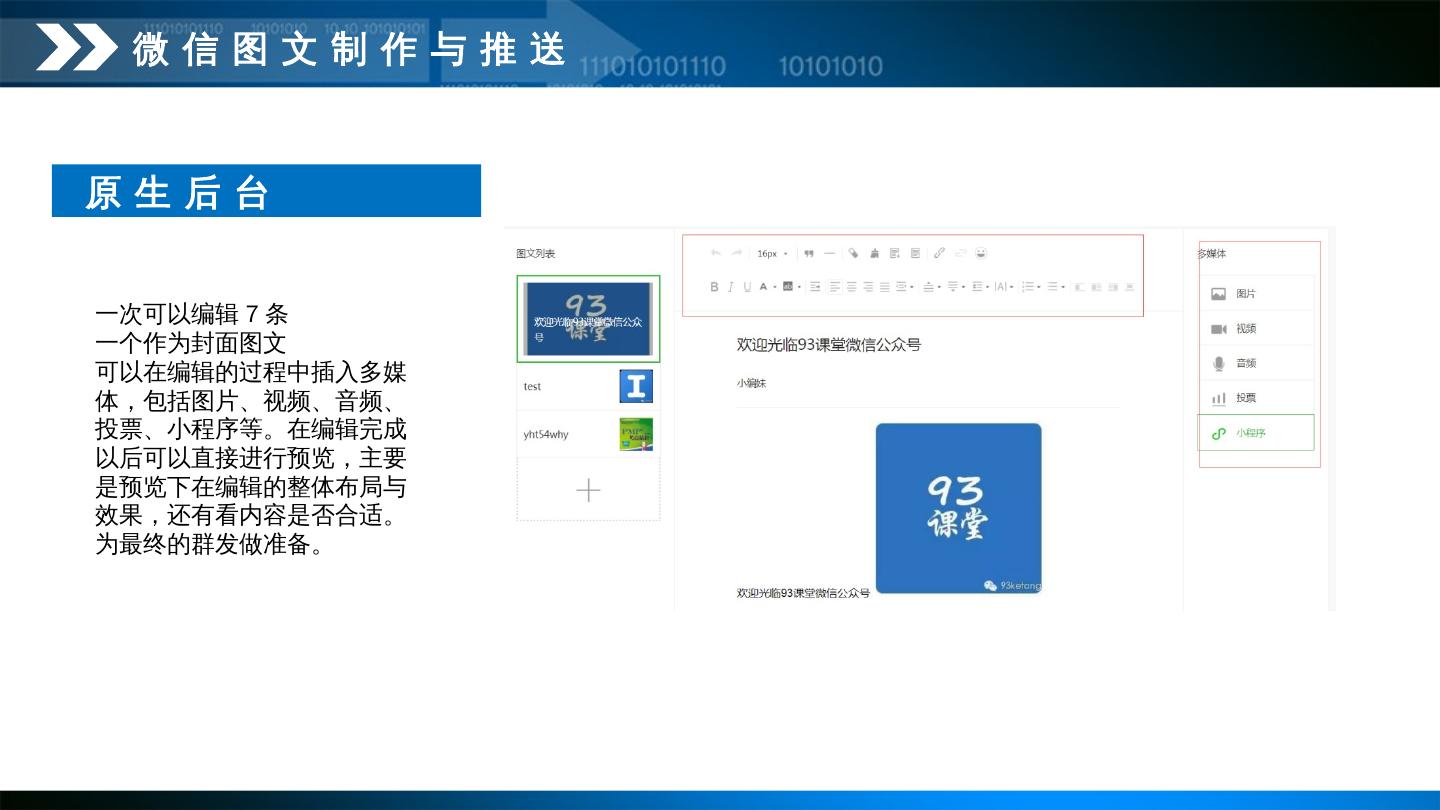Remove hyperlink with the unlink icon
The image size is (1440, 810).
(x=961, y=254)
